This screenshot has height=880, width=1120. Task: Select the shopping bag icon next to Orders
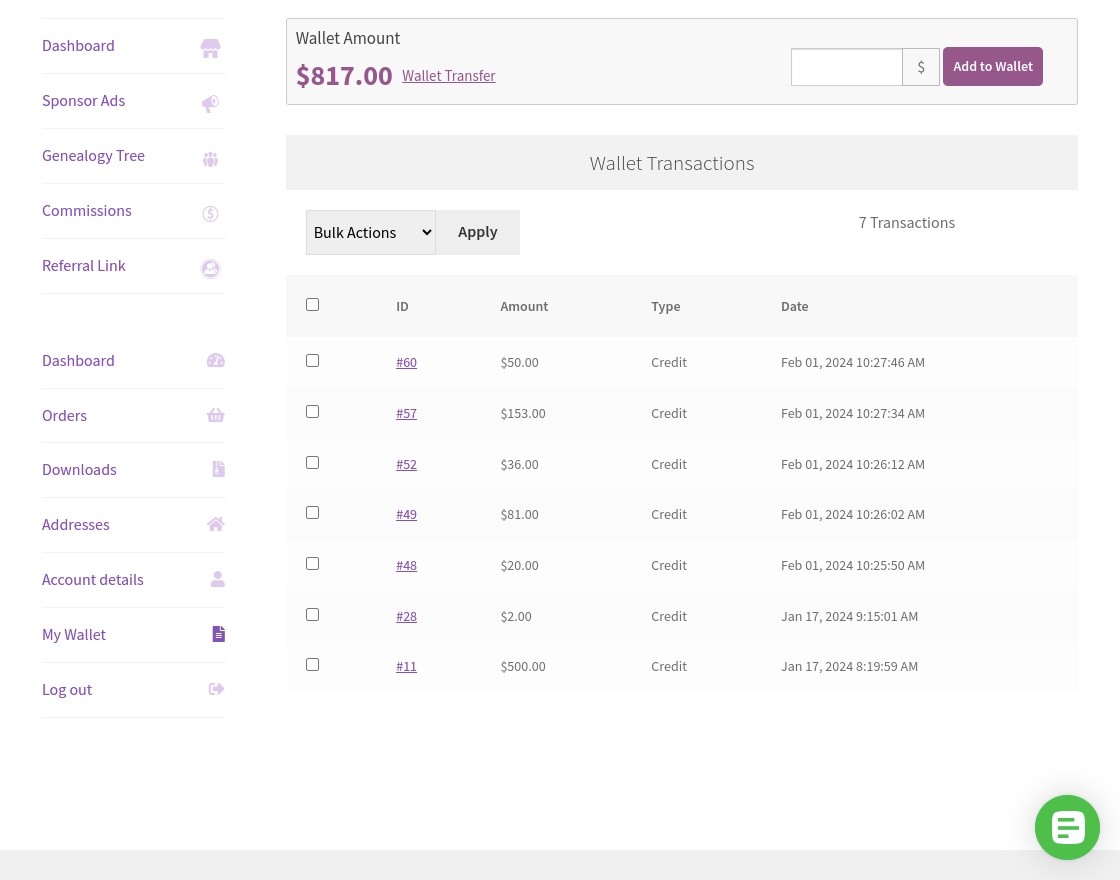(x=216, y=415)
